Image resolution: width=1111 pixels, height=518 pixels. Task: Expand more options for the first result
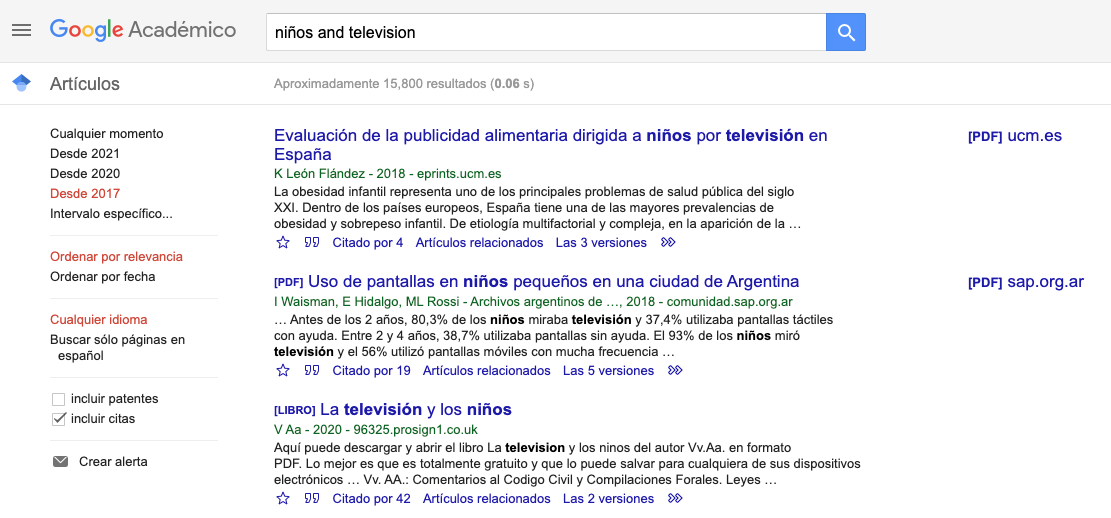(669, 243)
